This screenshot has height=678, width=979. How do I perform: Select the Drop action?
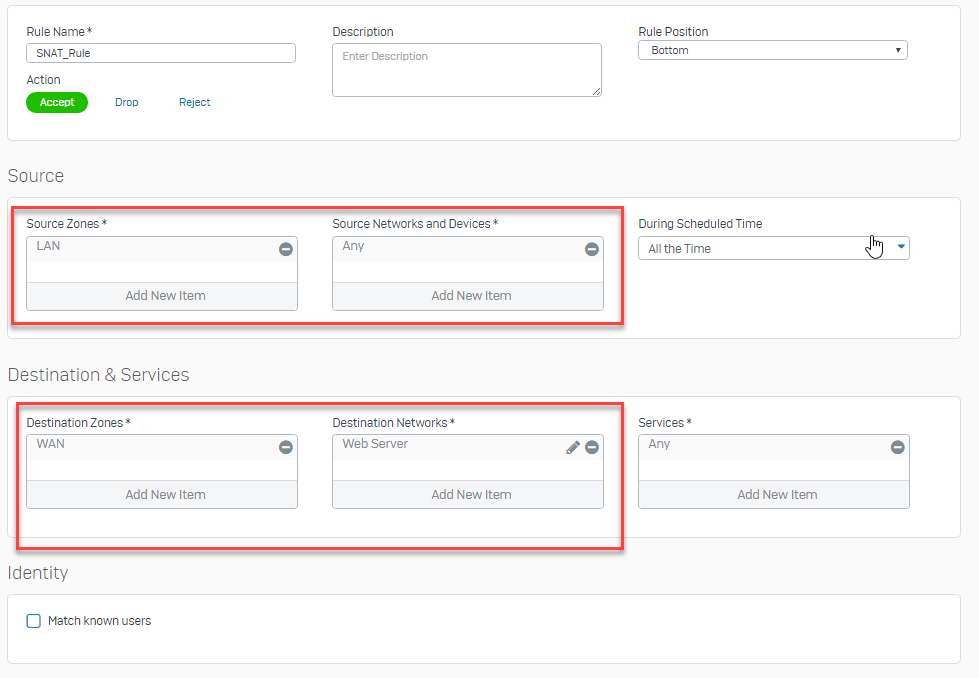pos(127,102)
